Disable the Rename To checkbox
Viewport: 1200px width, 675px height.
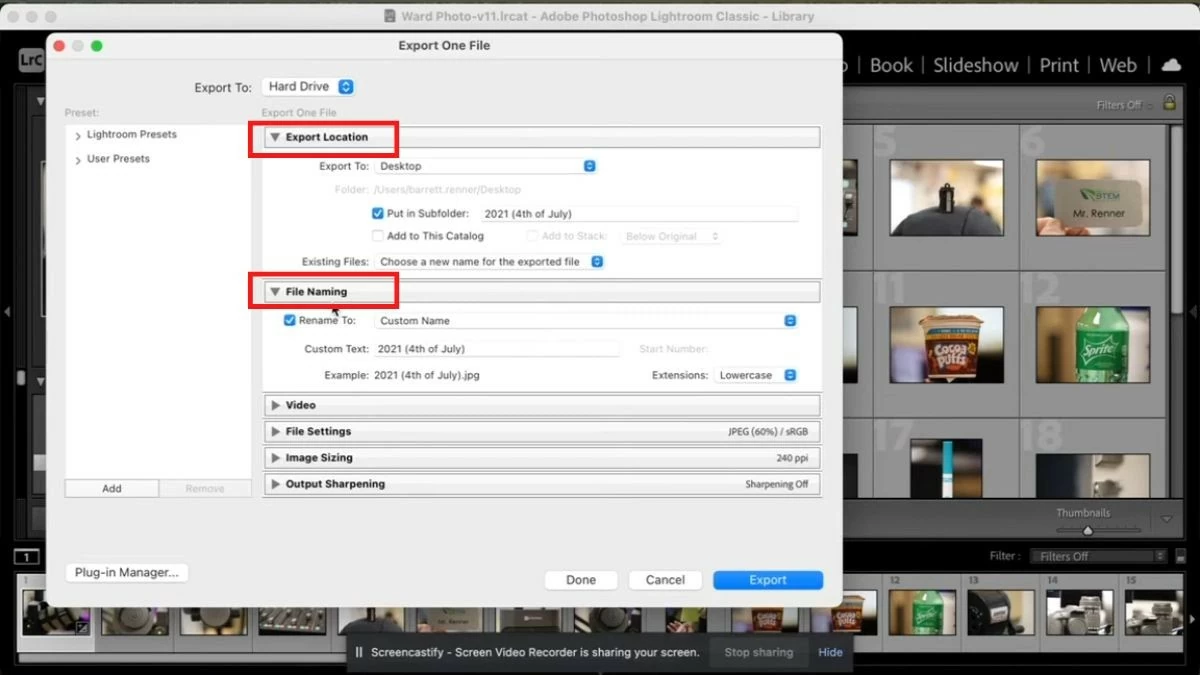point(289,321)
